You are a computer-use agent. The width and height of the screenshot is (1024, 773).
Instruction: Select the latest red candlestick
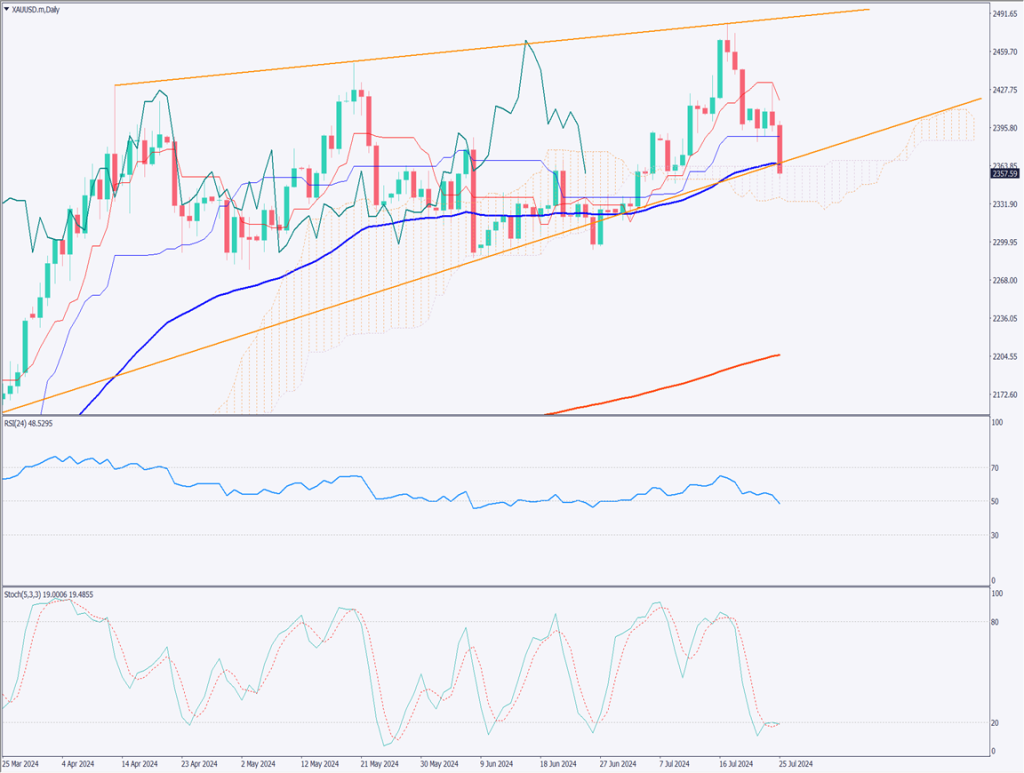pos(780,148)
